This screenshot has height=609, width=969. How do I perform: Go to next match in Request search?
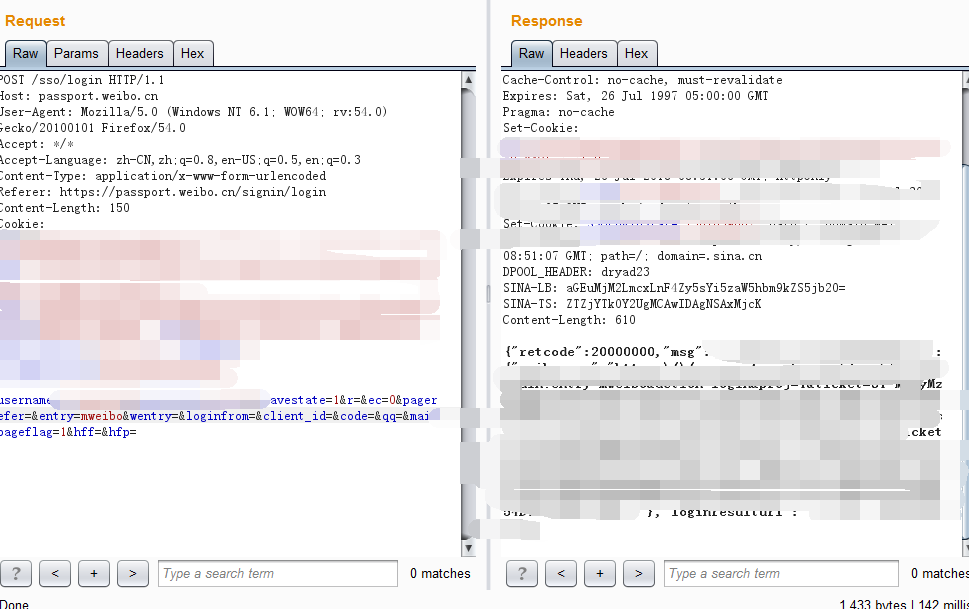(133, 573)
